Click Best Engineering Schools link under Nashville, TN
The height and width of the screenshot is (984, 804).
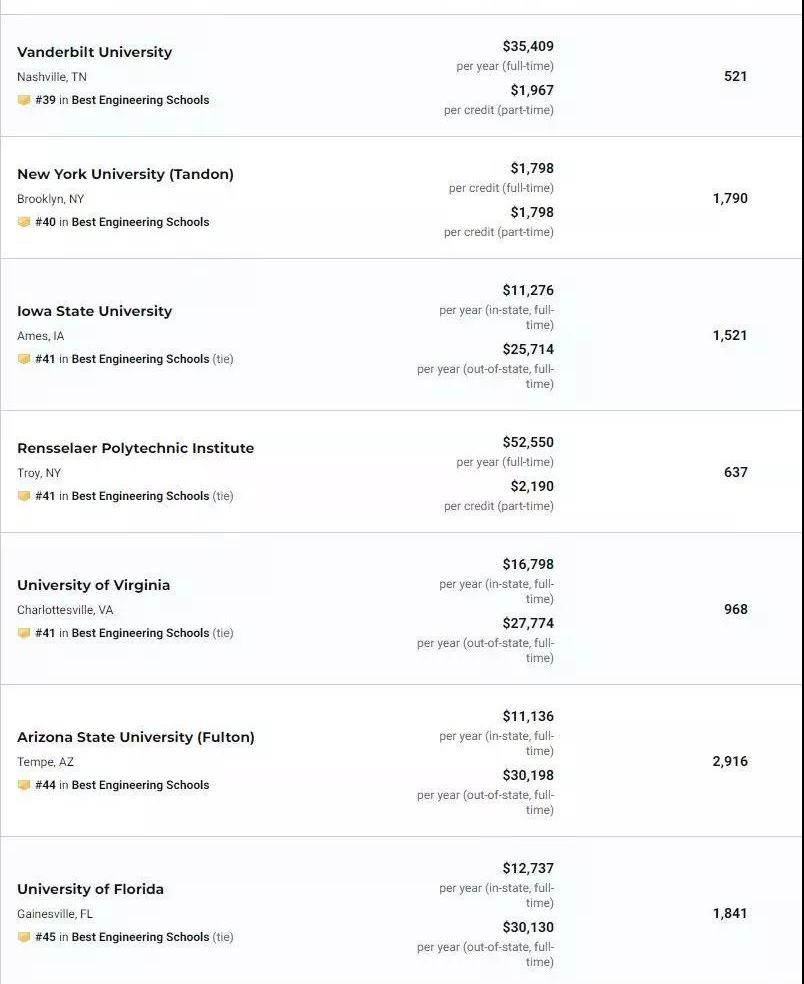(140, 100)
